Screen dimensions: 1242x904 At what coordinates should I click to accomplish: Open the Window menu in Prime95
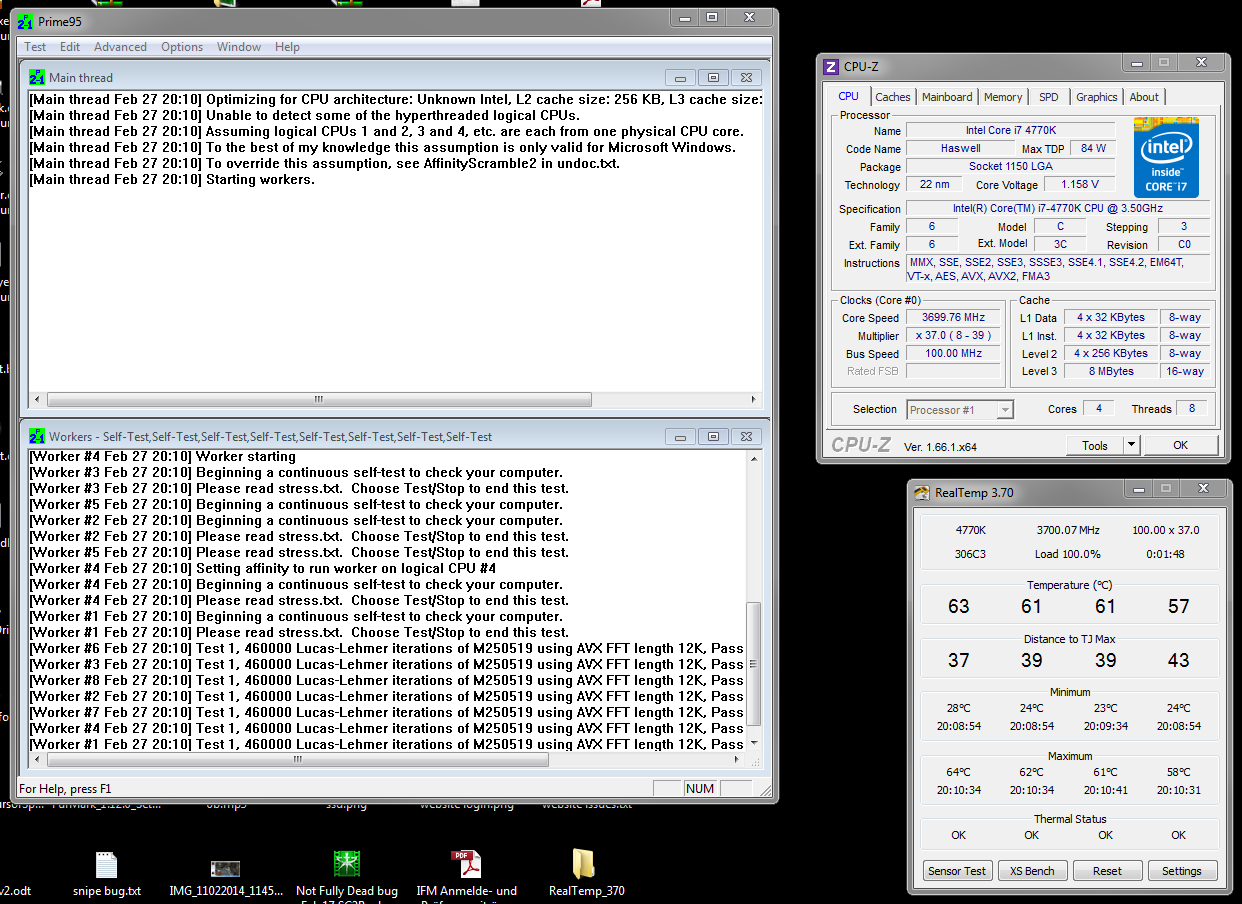pyautogui.click(x=239, y=47)
